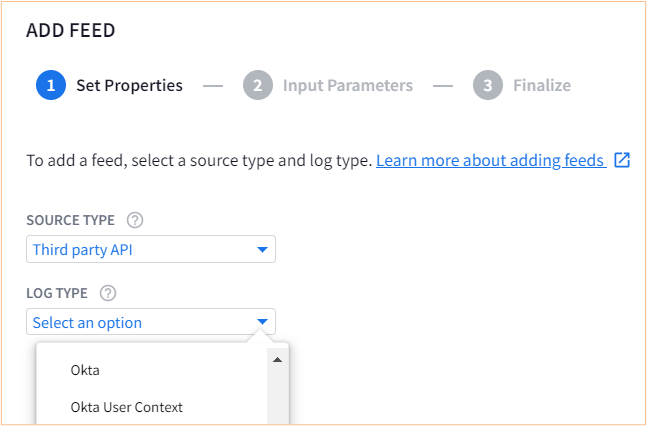Expand the Source Type dropdown arrow
The image size is (647, 426).
(262, 249)
